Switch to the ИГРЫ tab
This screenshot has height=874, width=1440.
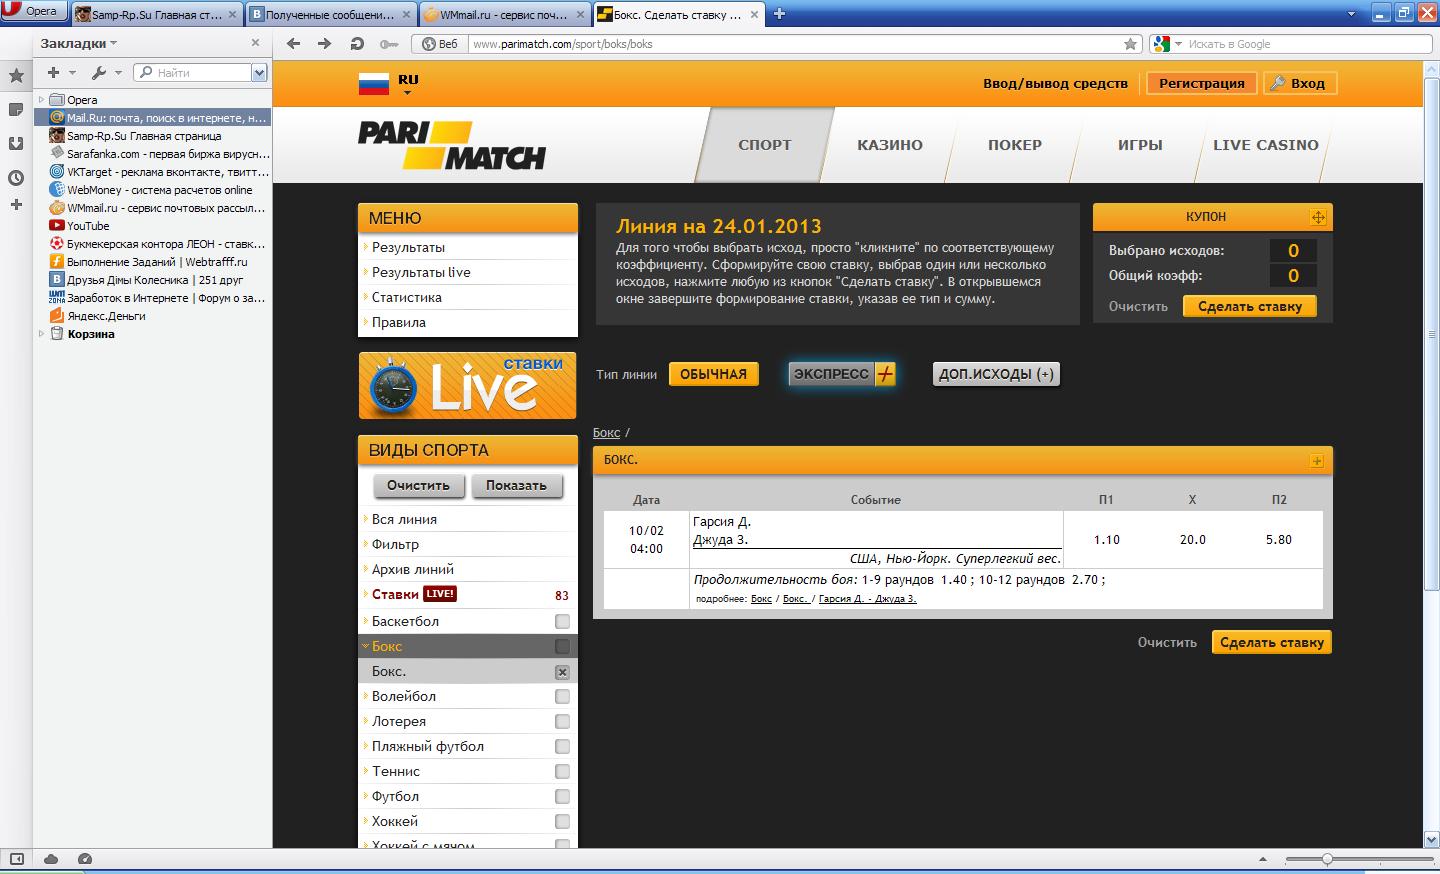click(1140, 145)
